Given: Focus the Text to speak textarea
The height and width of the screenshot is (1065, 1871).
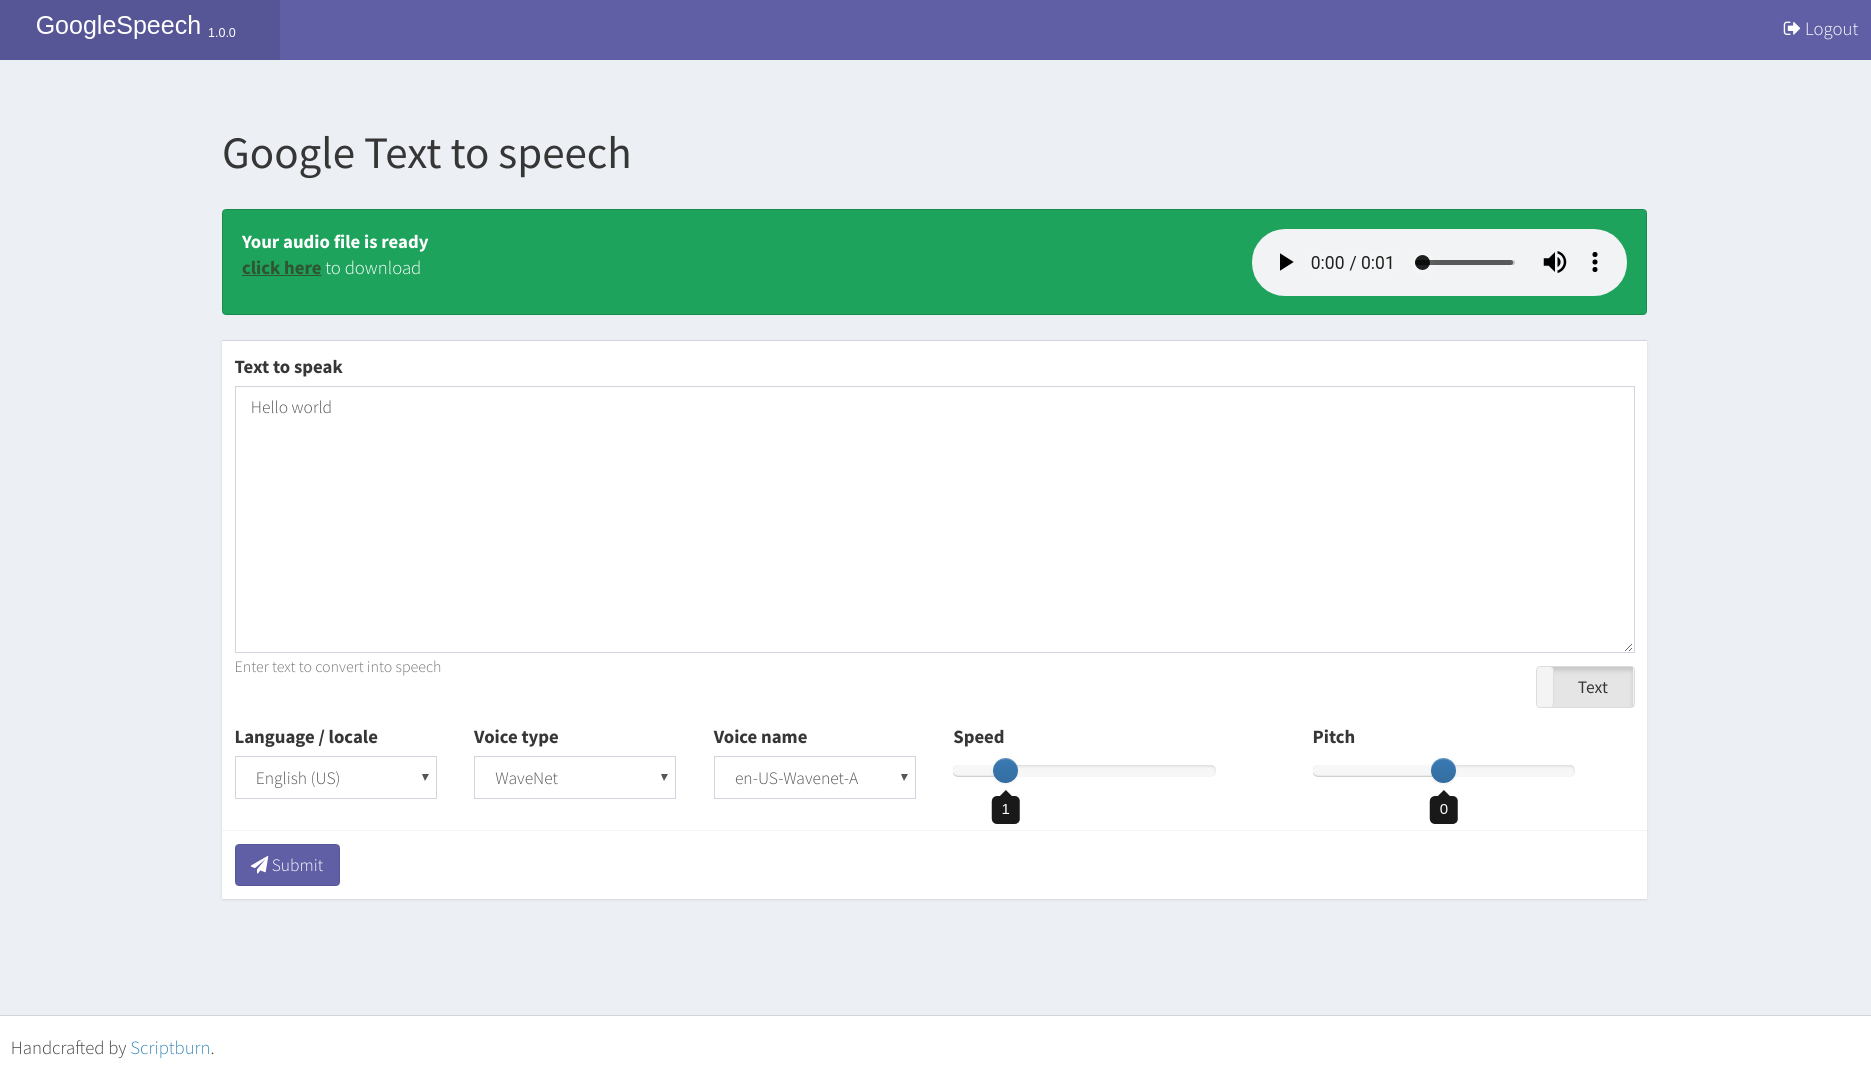Looking at the screenshot, I should coord(934,519).
